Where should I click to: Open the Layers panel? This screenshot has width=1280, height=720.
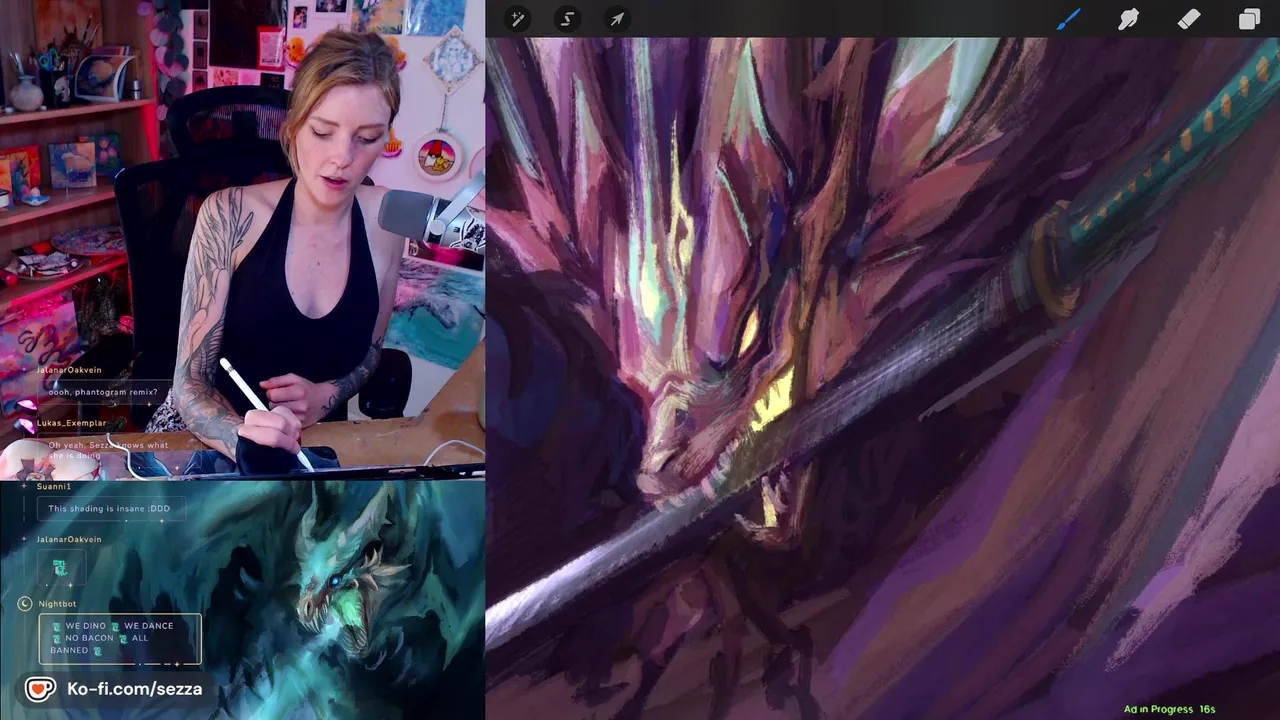tap(1249, 19)
